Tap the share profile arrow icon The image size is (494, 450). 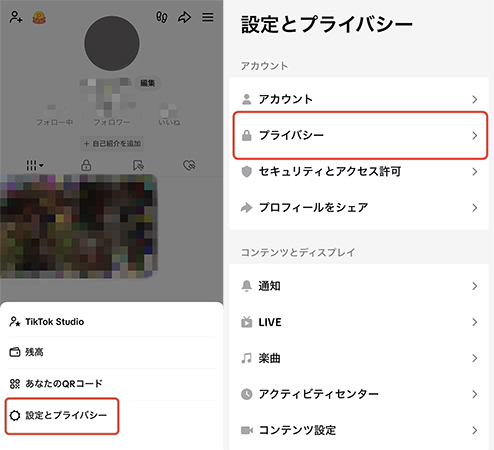pyautogui.click(x=185, y=17)
